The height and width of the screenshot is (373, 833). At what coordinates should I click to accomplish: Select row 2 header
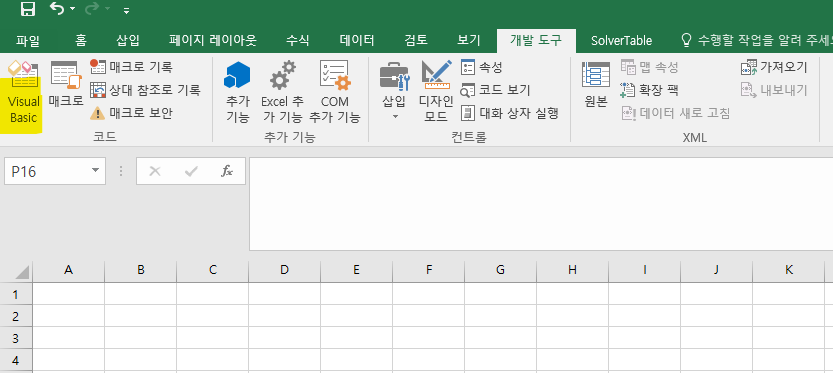coord(15,316)
